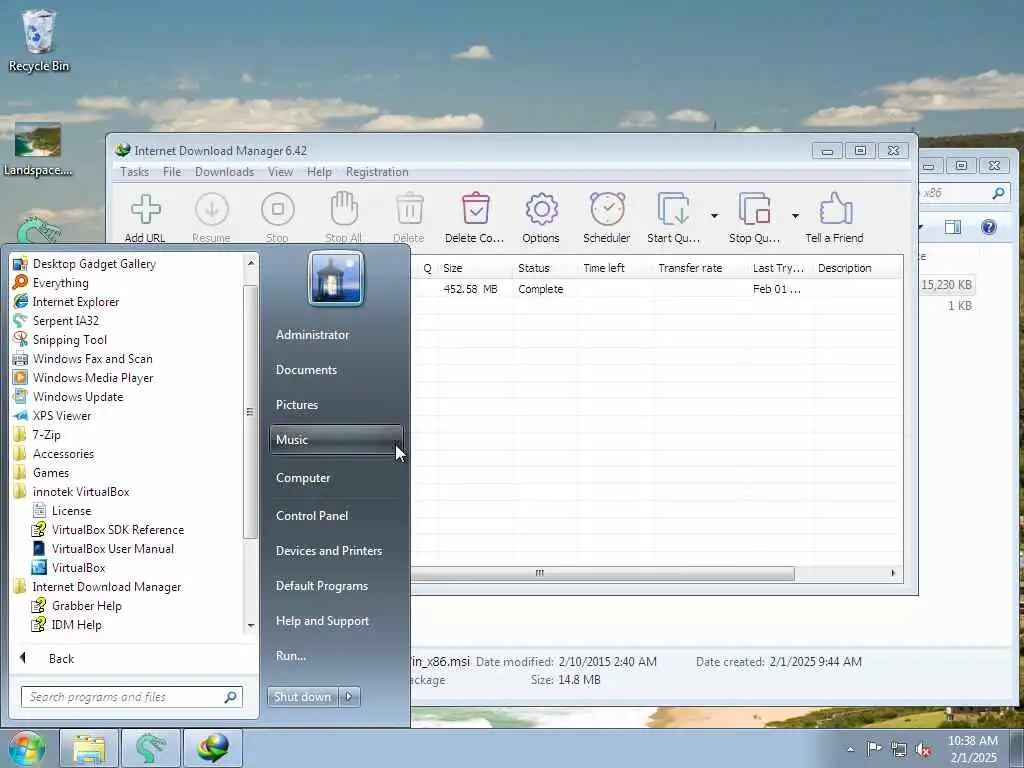Open IDM Options gear icon

pos(541,210)
